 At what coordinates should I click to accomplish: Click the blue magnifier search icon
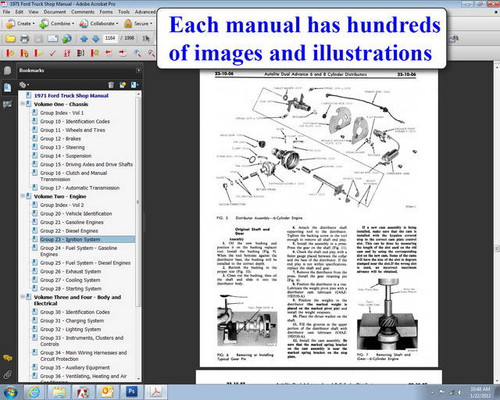(137, 53)
